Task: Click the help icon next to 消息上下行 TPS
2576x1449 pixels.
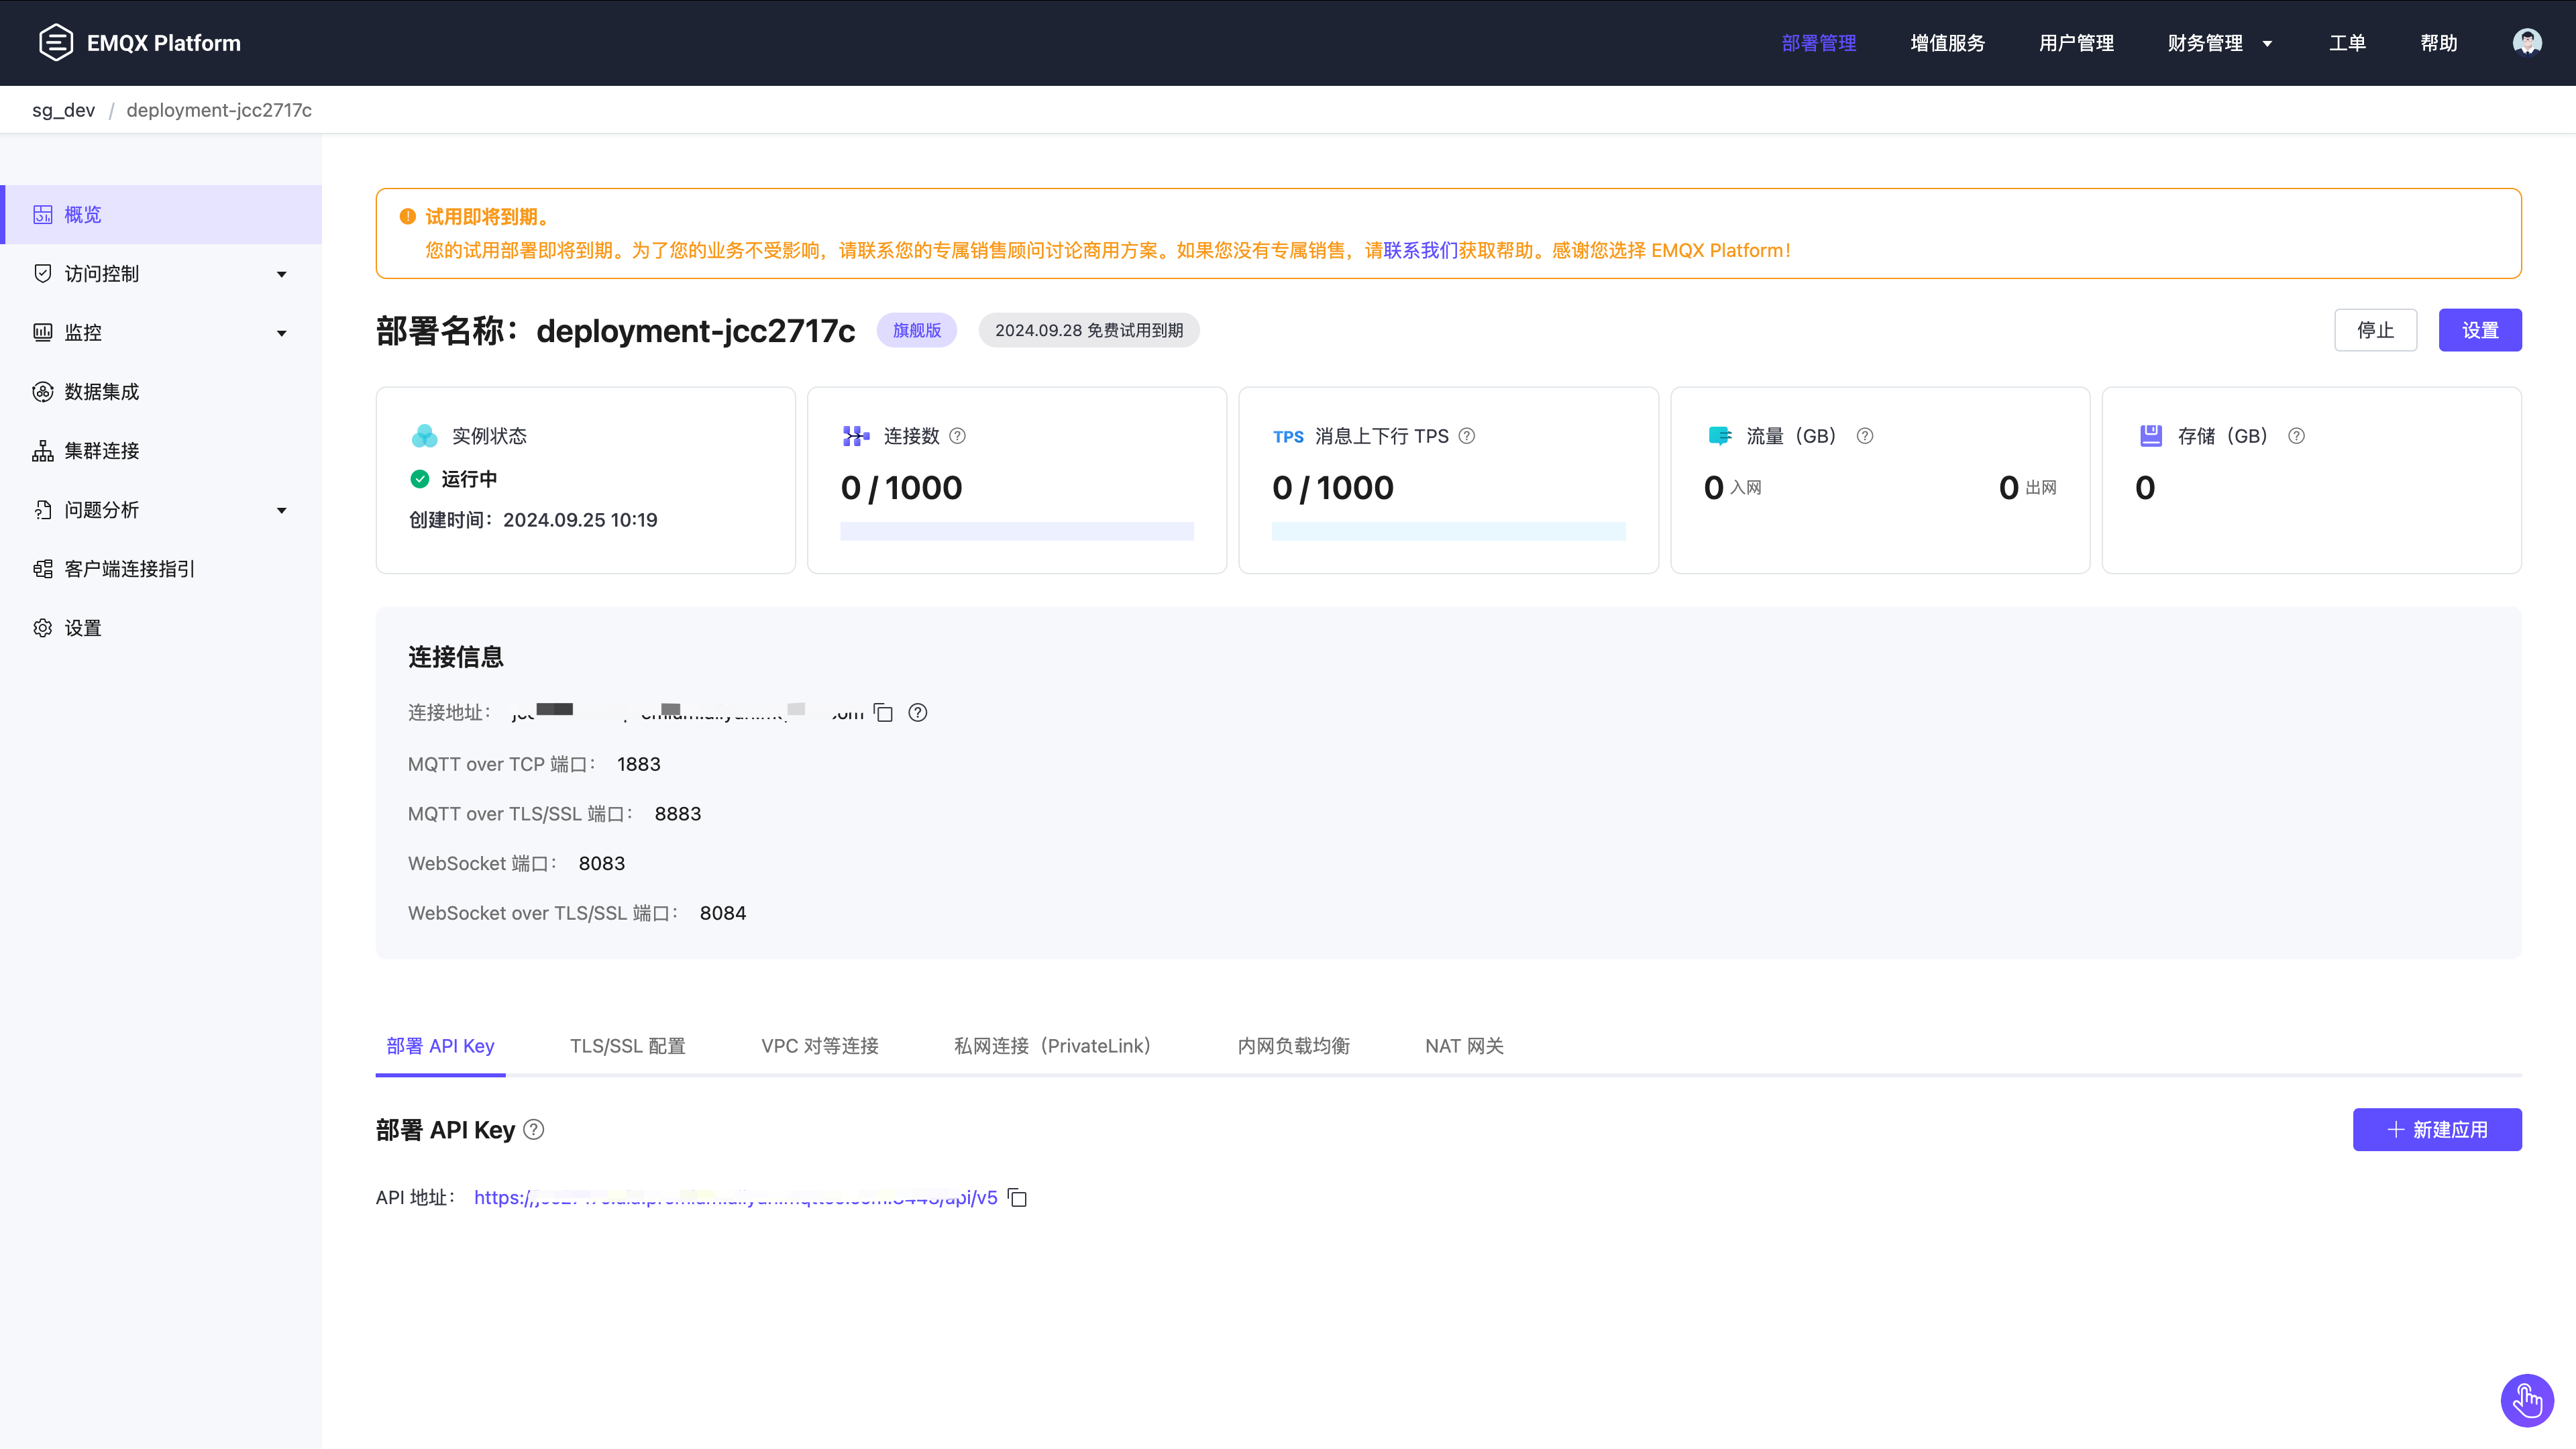Action: [1466, 435]
